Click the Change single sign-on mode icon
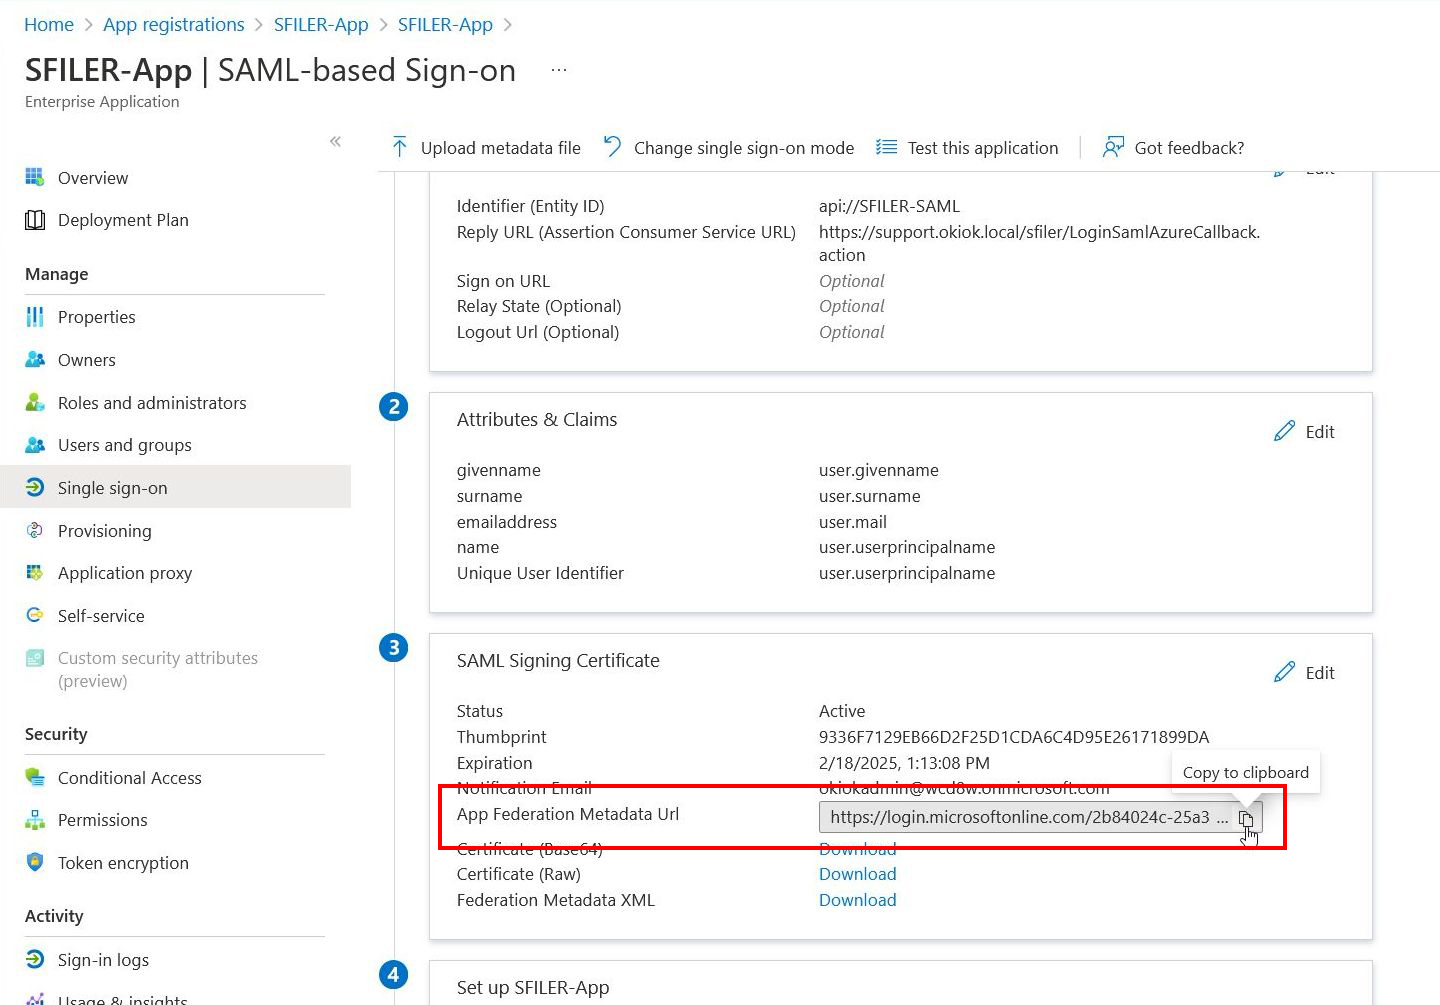 point(612,148)
